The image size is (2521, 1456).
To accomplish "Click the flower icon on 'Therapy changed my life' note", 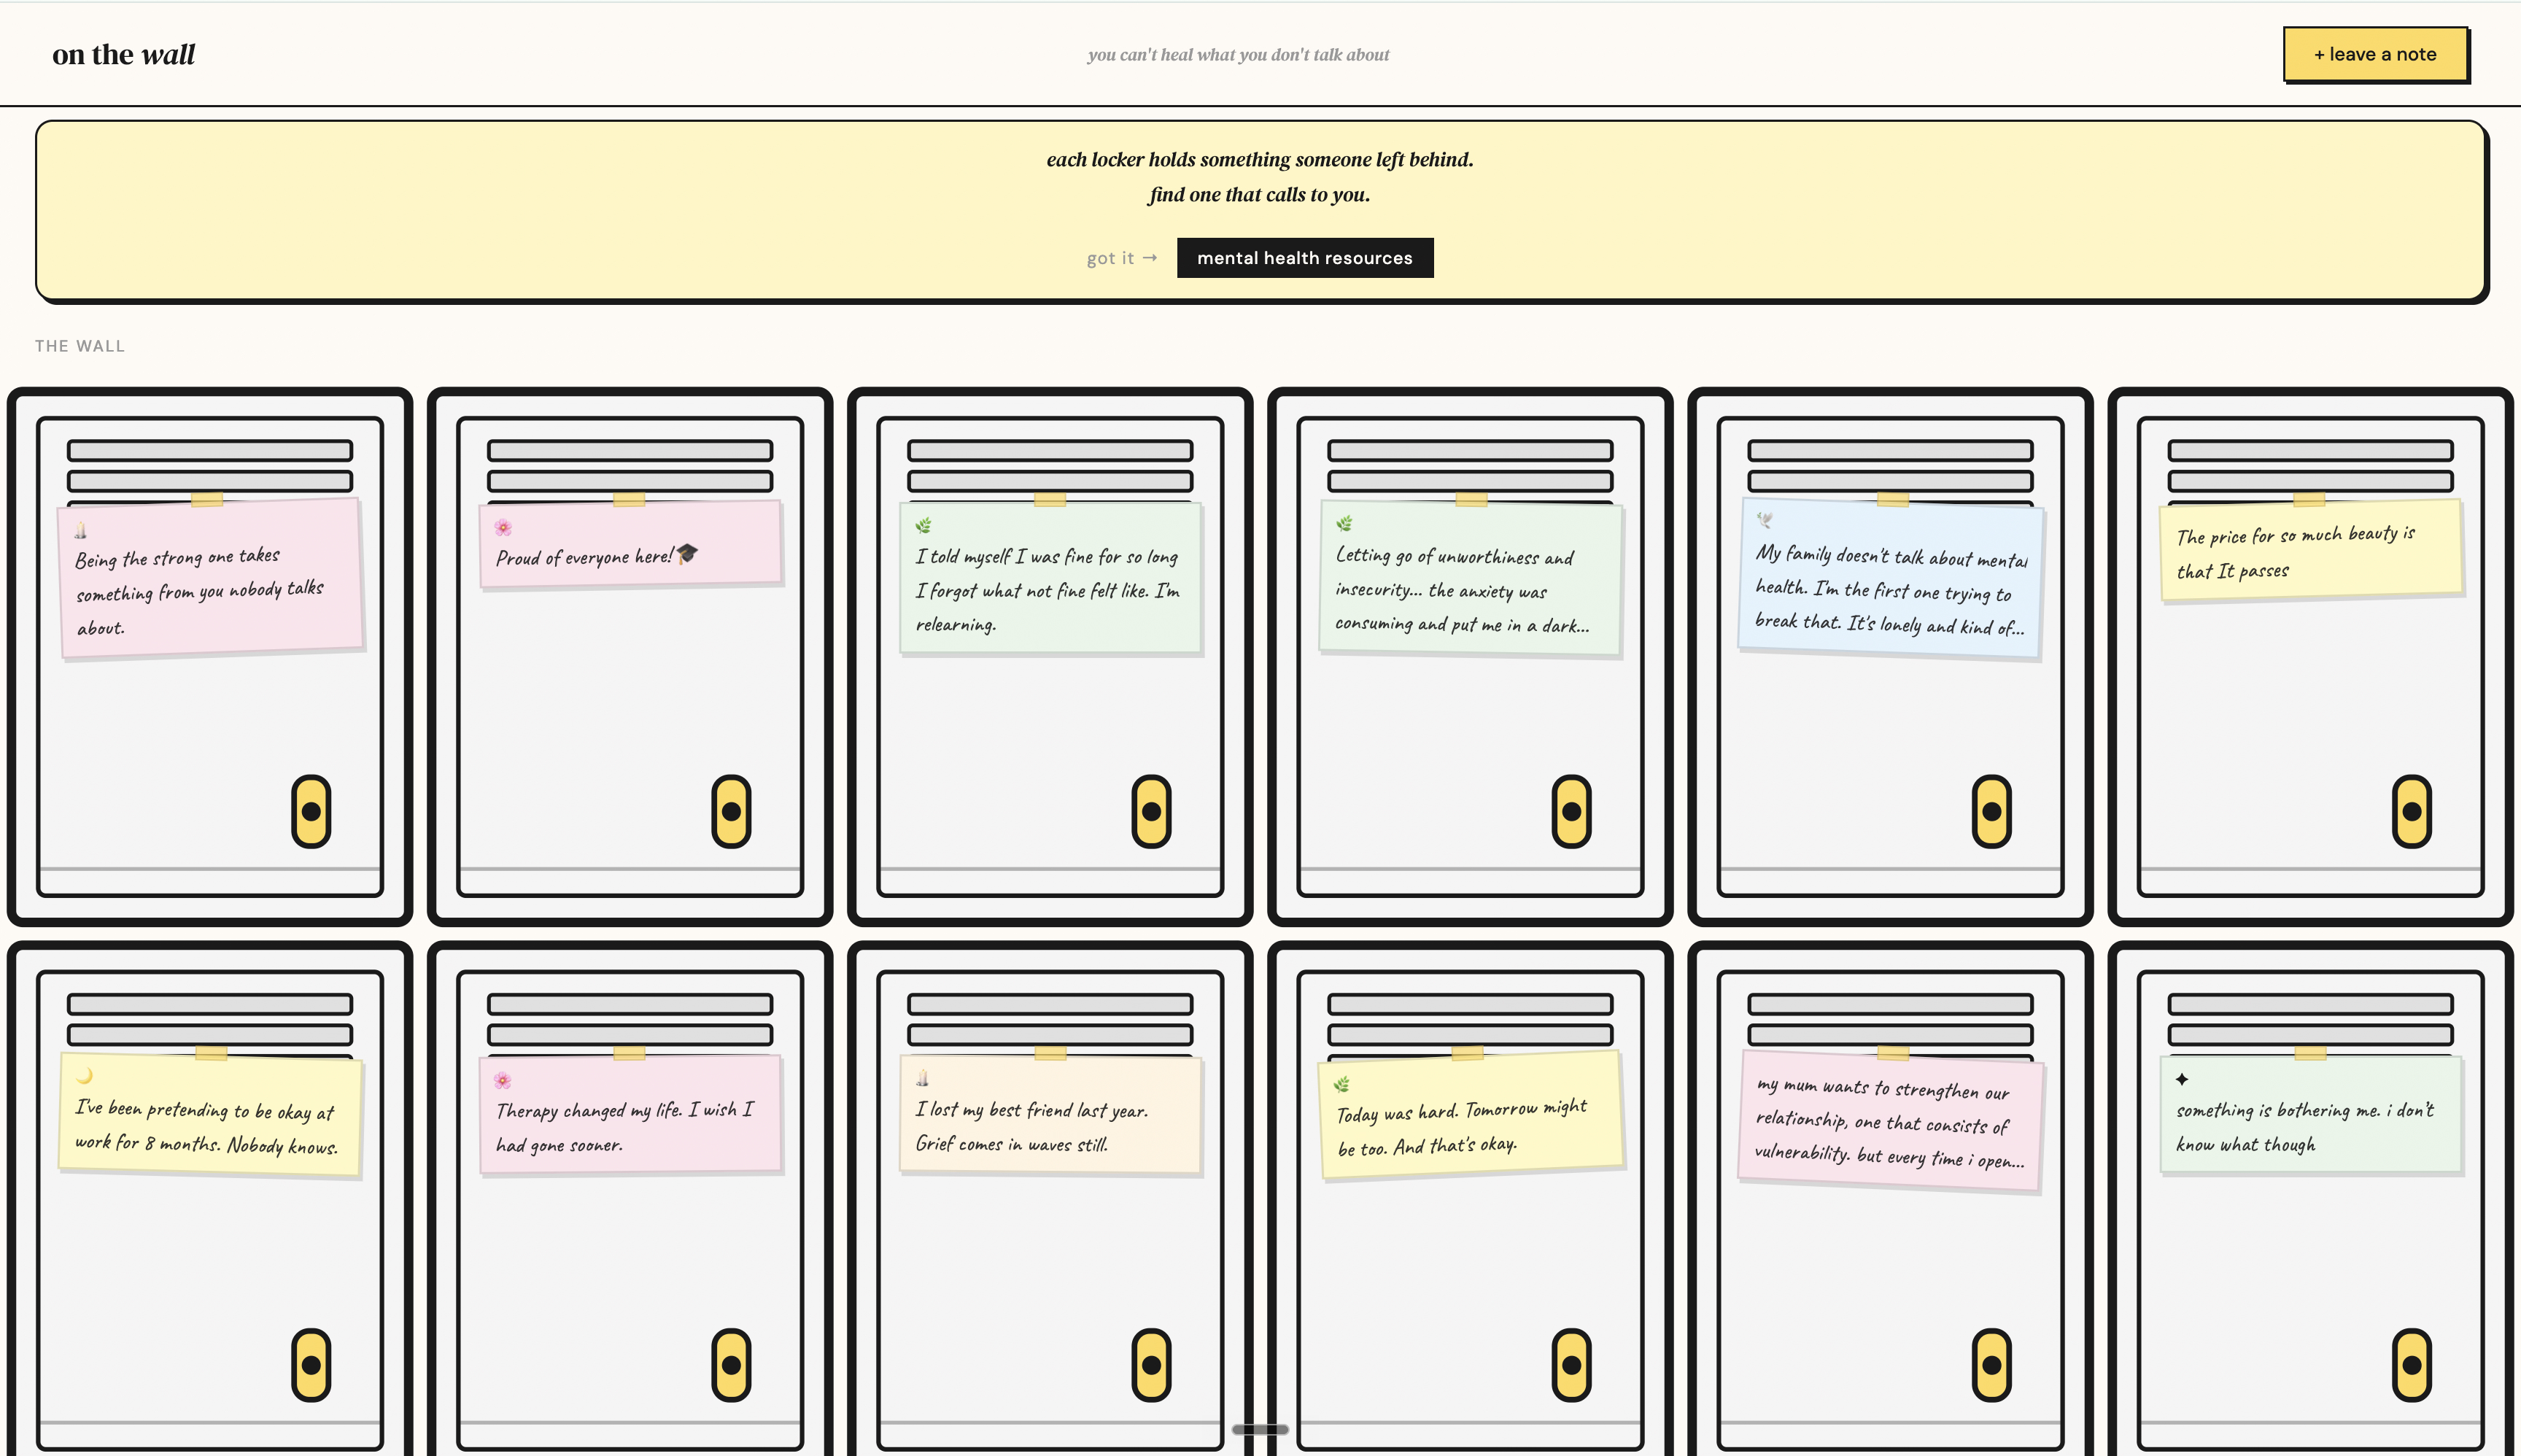I will point(502,1080).
